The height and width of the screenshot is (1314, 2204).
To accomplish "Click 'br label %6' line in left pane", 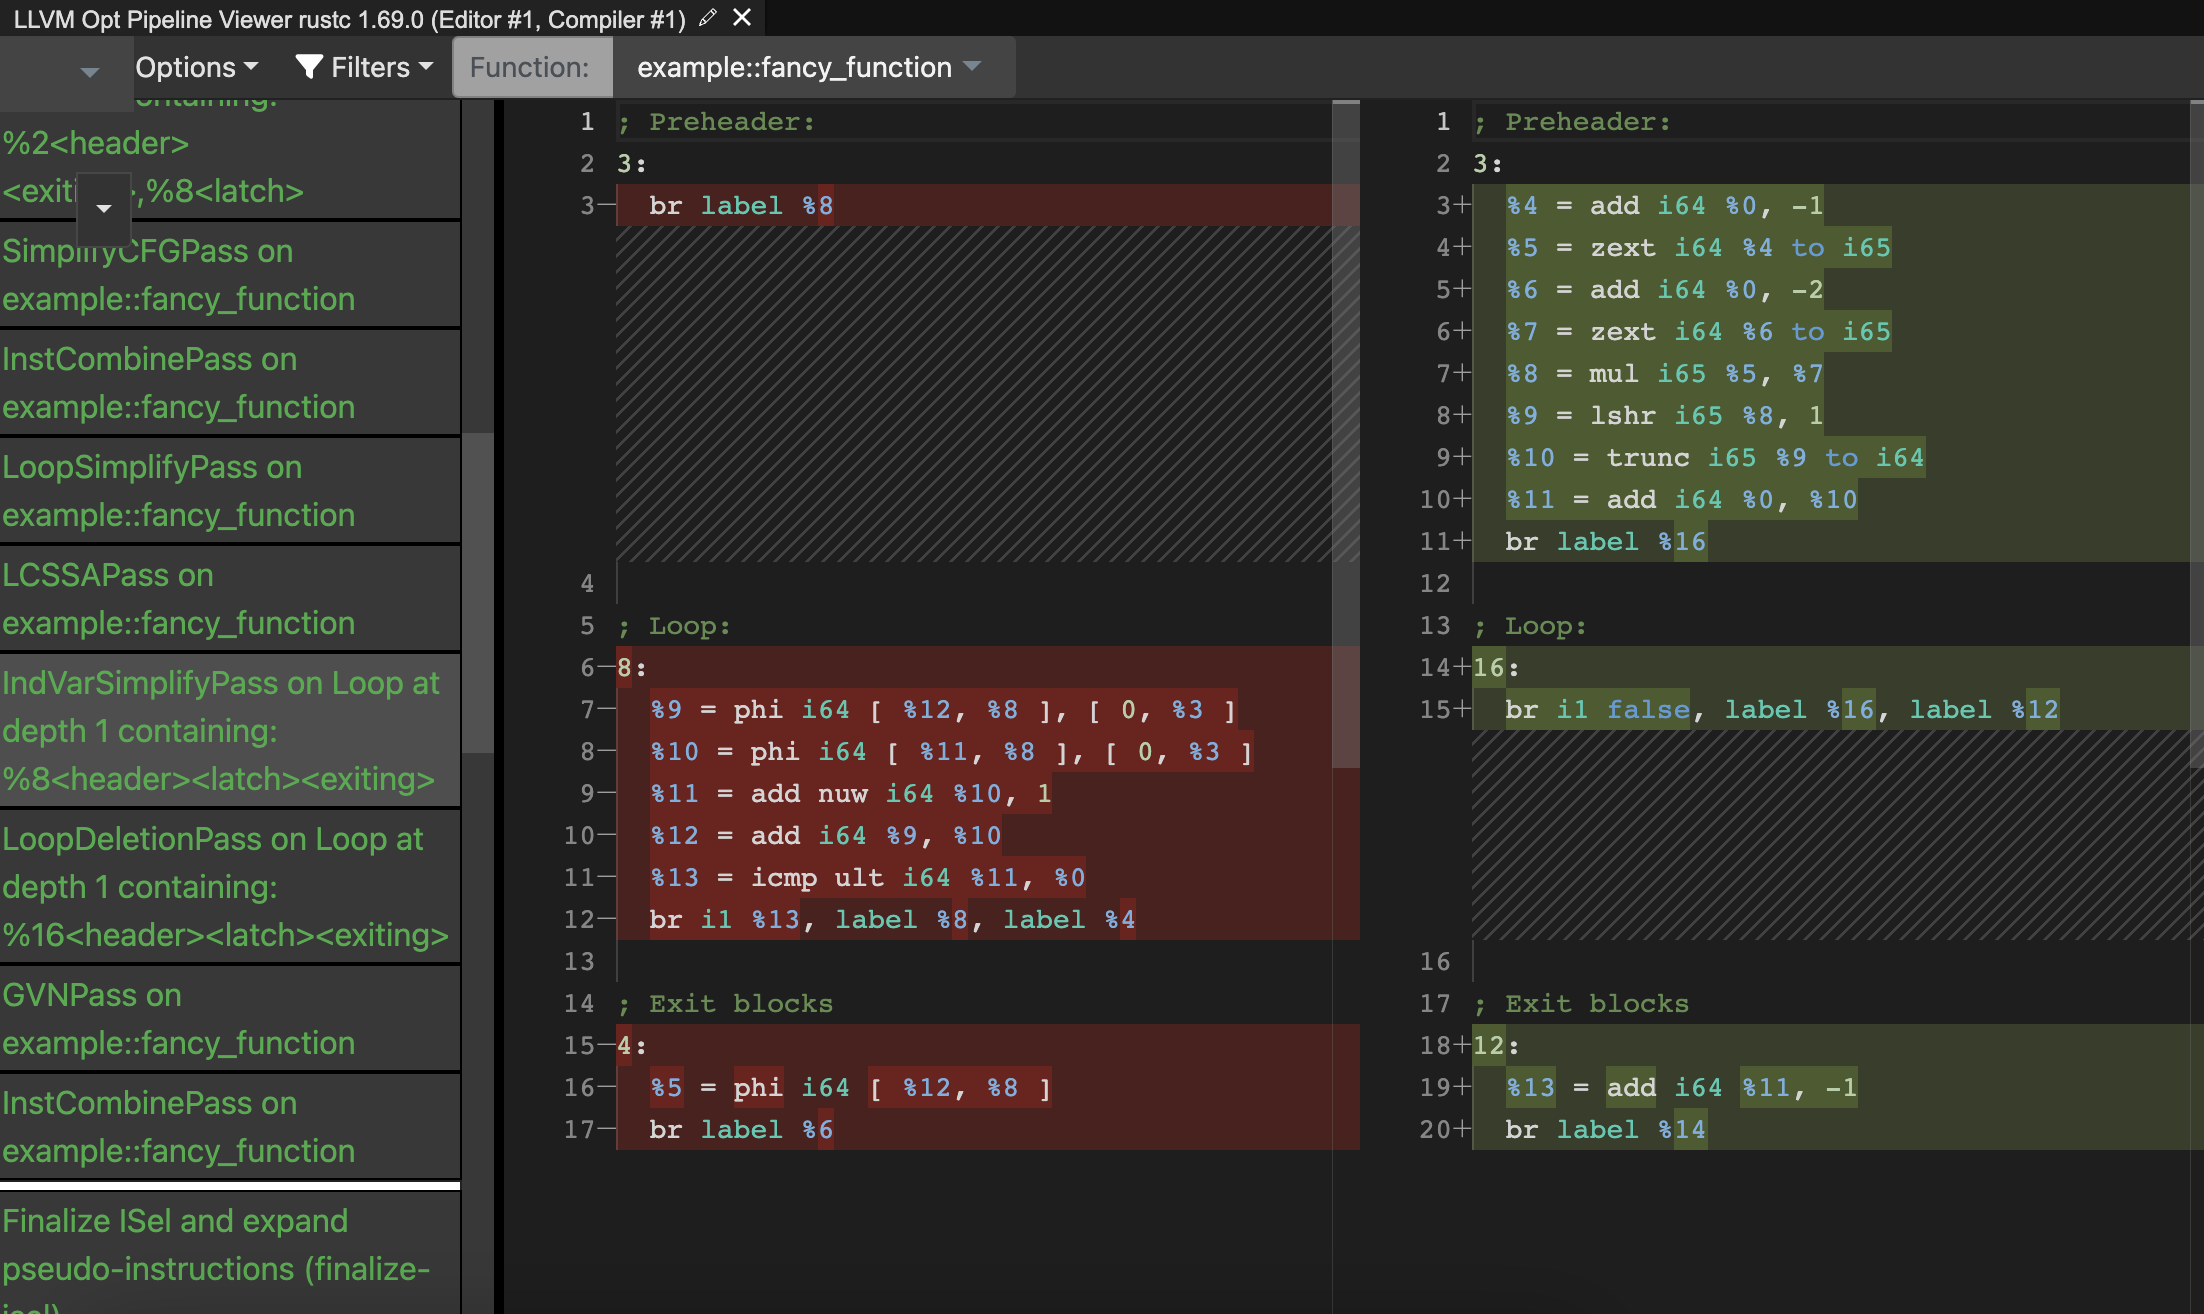I will 740,1129.
